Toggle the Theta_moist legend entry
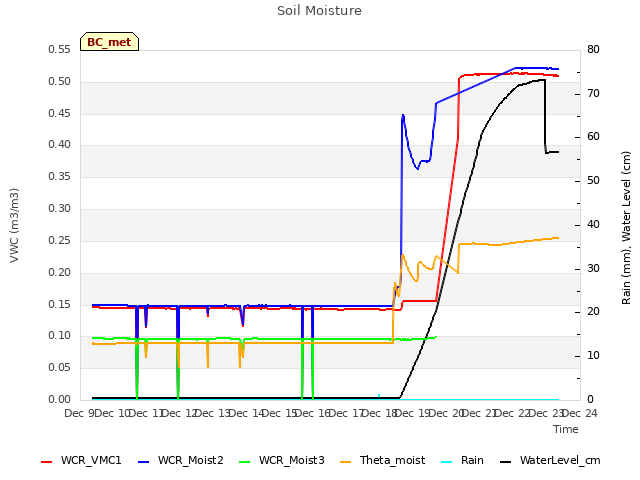The image size is (640, 480). click(x=382, y=460)
